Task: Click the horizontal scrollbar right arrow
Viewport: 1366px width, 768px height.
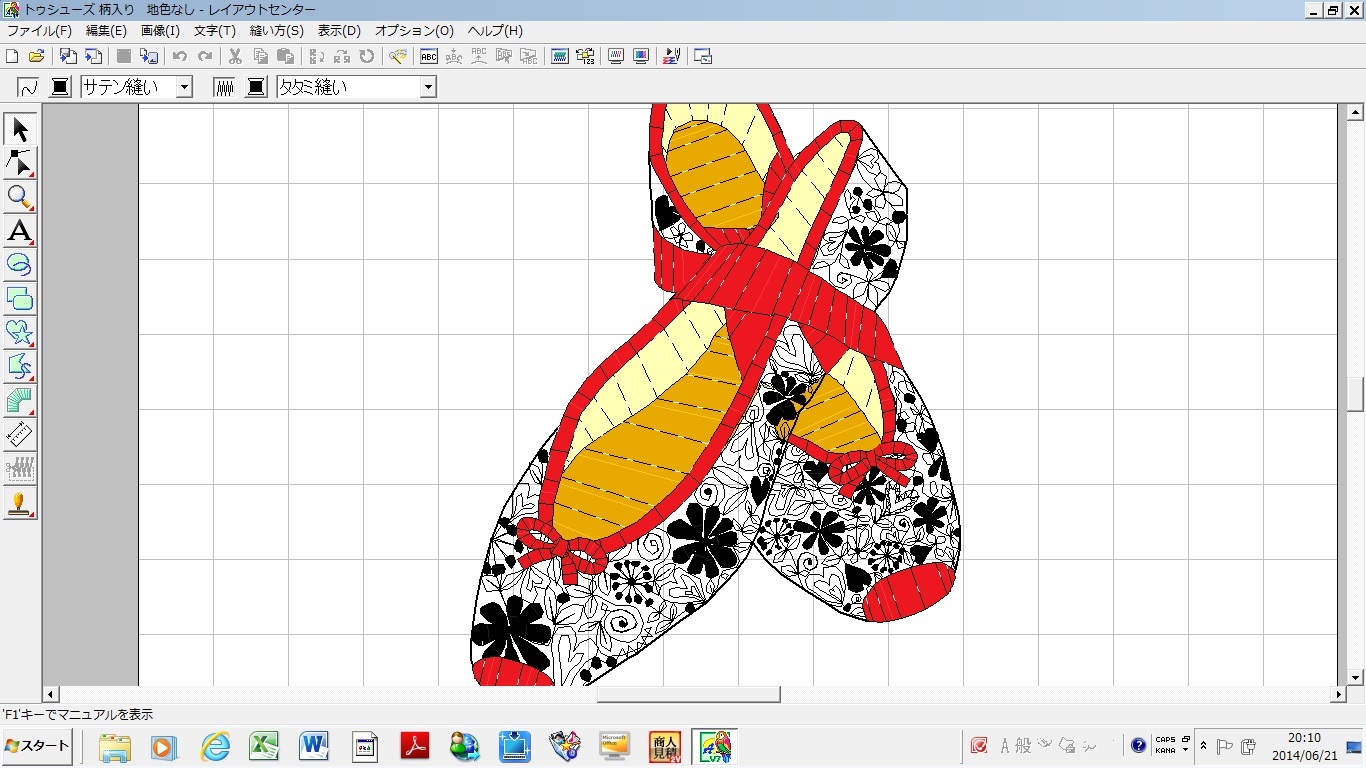Action: click(x=1338, y=694)
